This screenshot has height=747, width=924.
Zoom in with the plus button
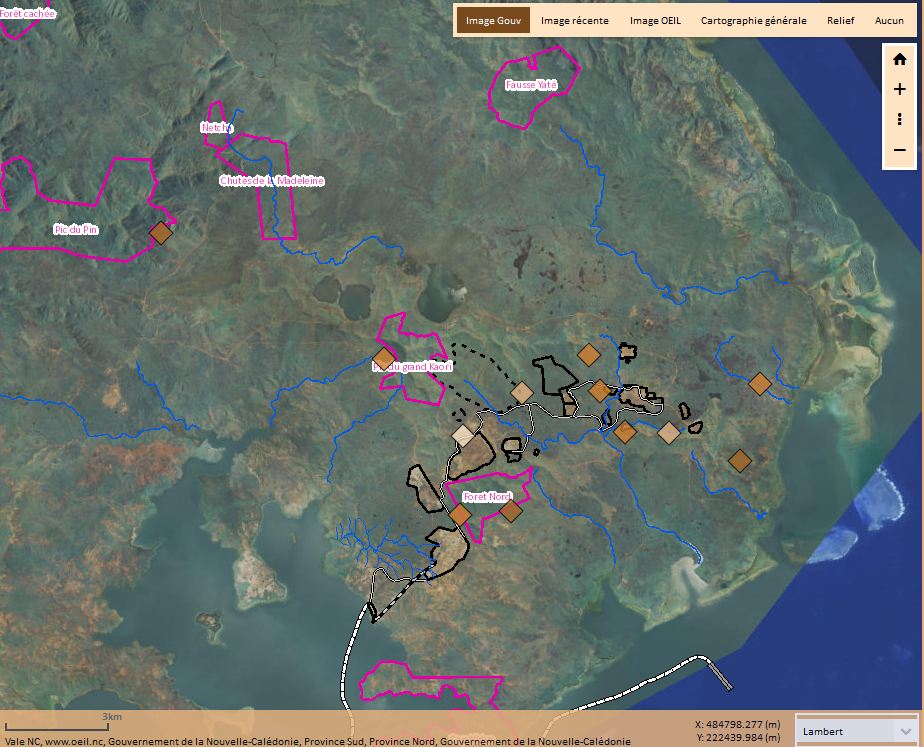pyautogui.click(x=899, y=90)
